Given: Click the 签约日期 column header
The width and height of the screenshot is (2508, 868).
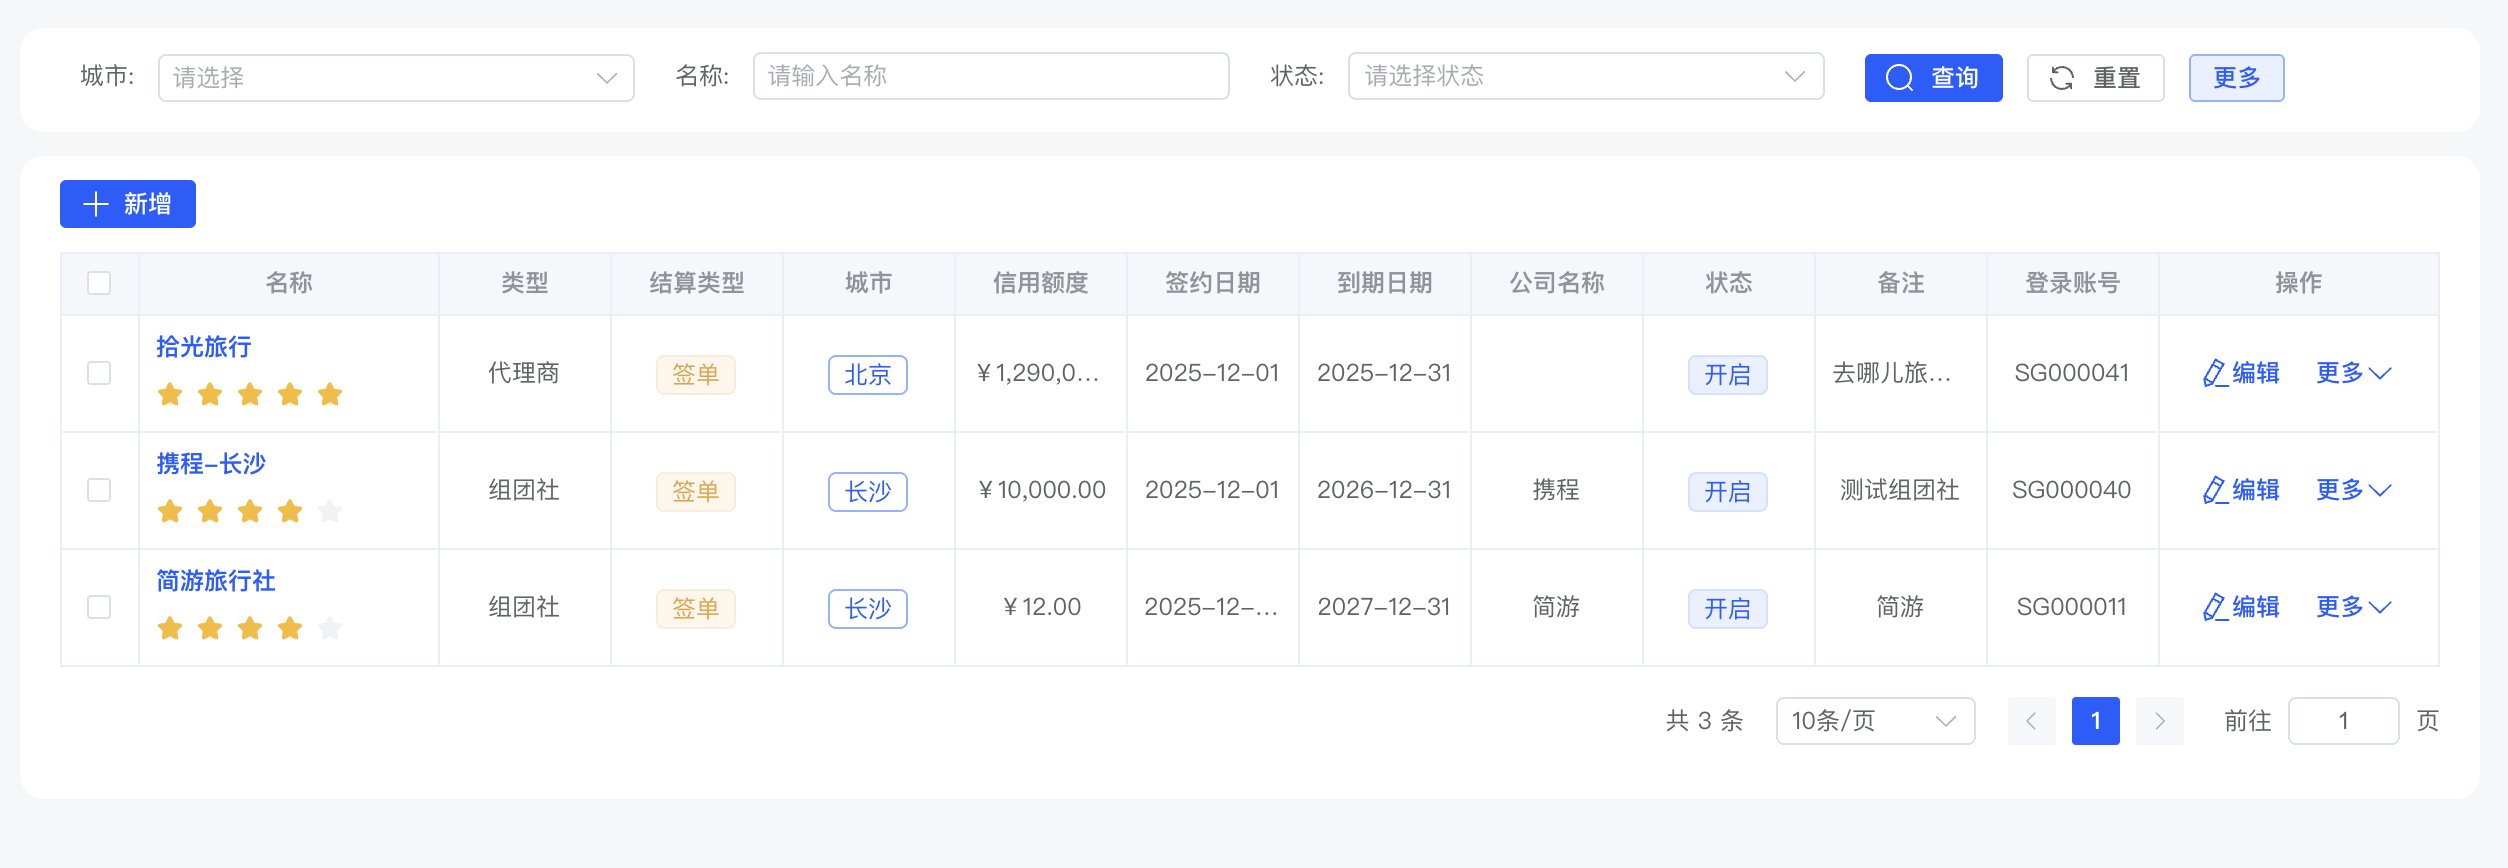Looking at the screenshot, I should pos(1212,283).
